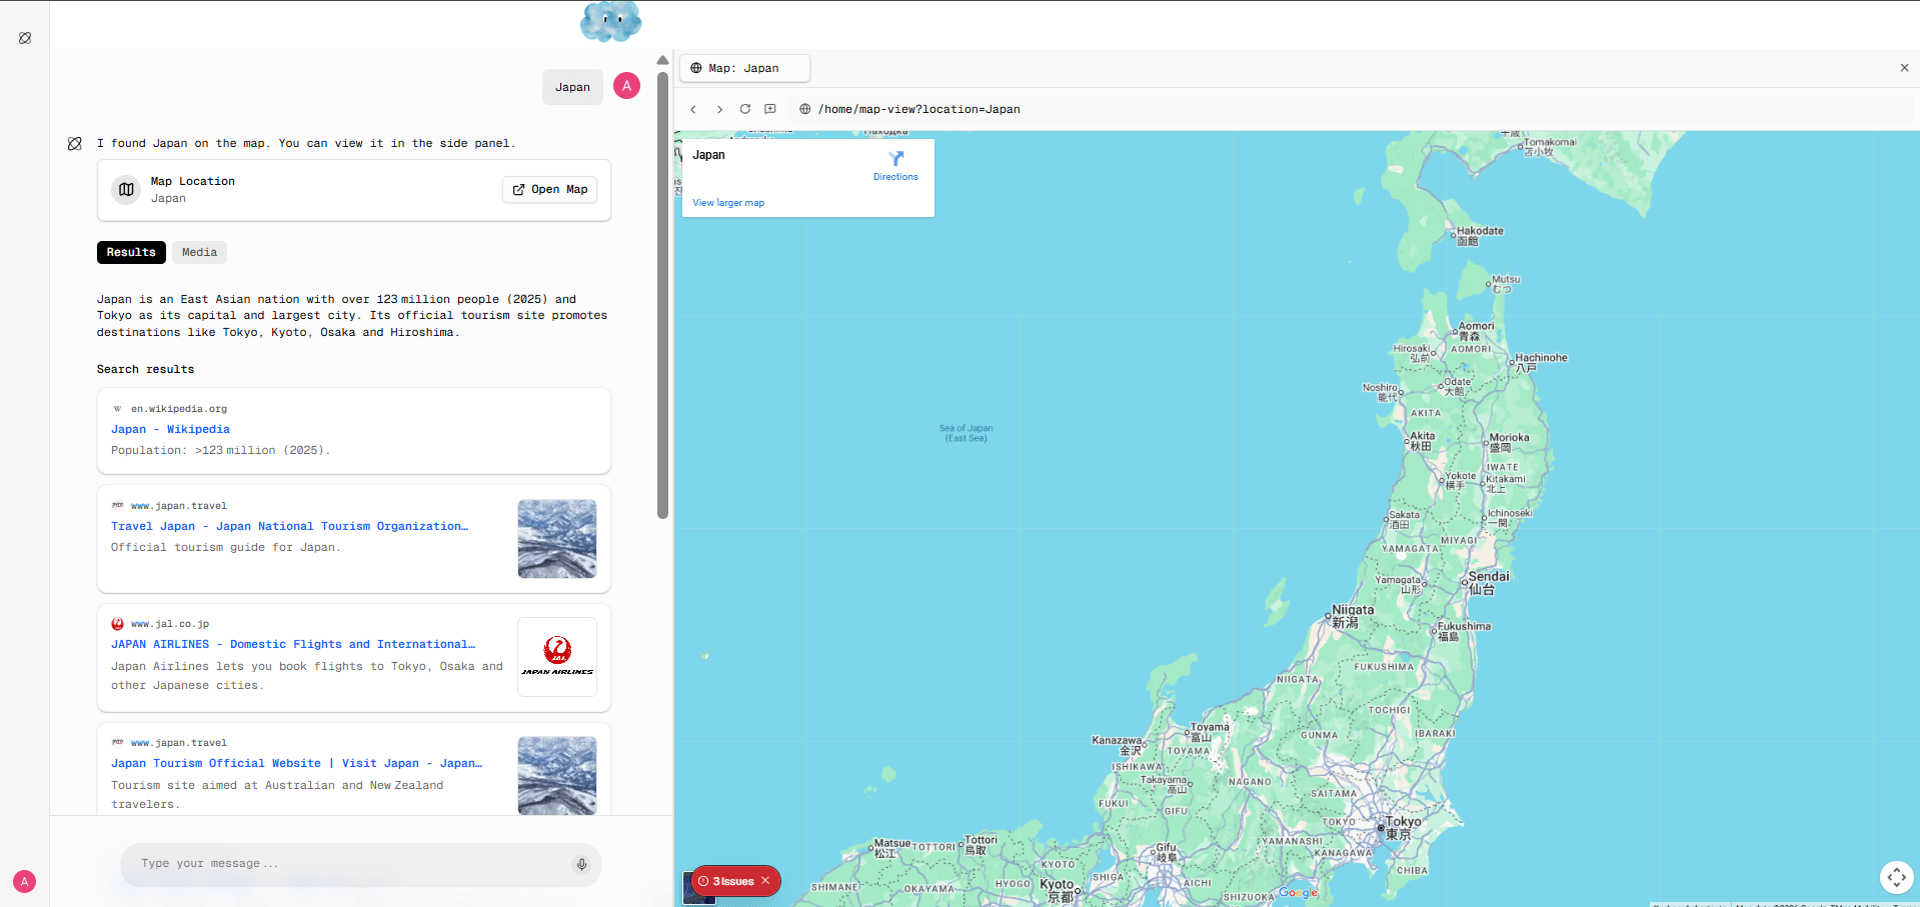Viewport: 1920px width, 907px height.
Task: Go back in the map panel browser
Action: pos(693,109)
